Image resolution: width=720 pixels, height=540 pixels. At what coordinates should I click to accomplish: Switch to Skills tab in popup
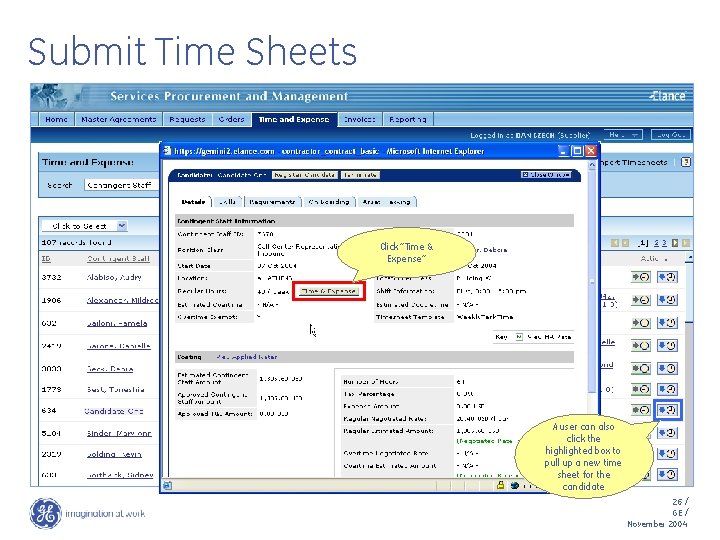point(227,202)
